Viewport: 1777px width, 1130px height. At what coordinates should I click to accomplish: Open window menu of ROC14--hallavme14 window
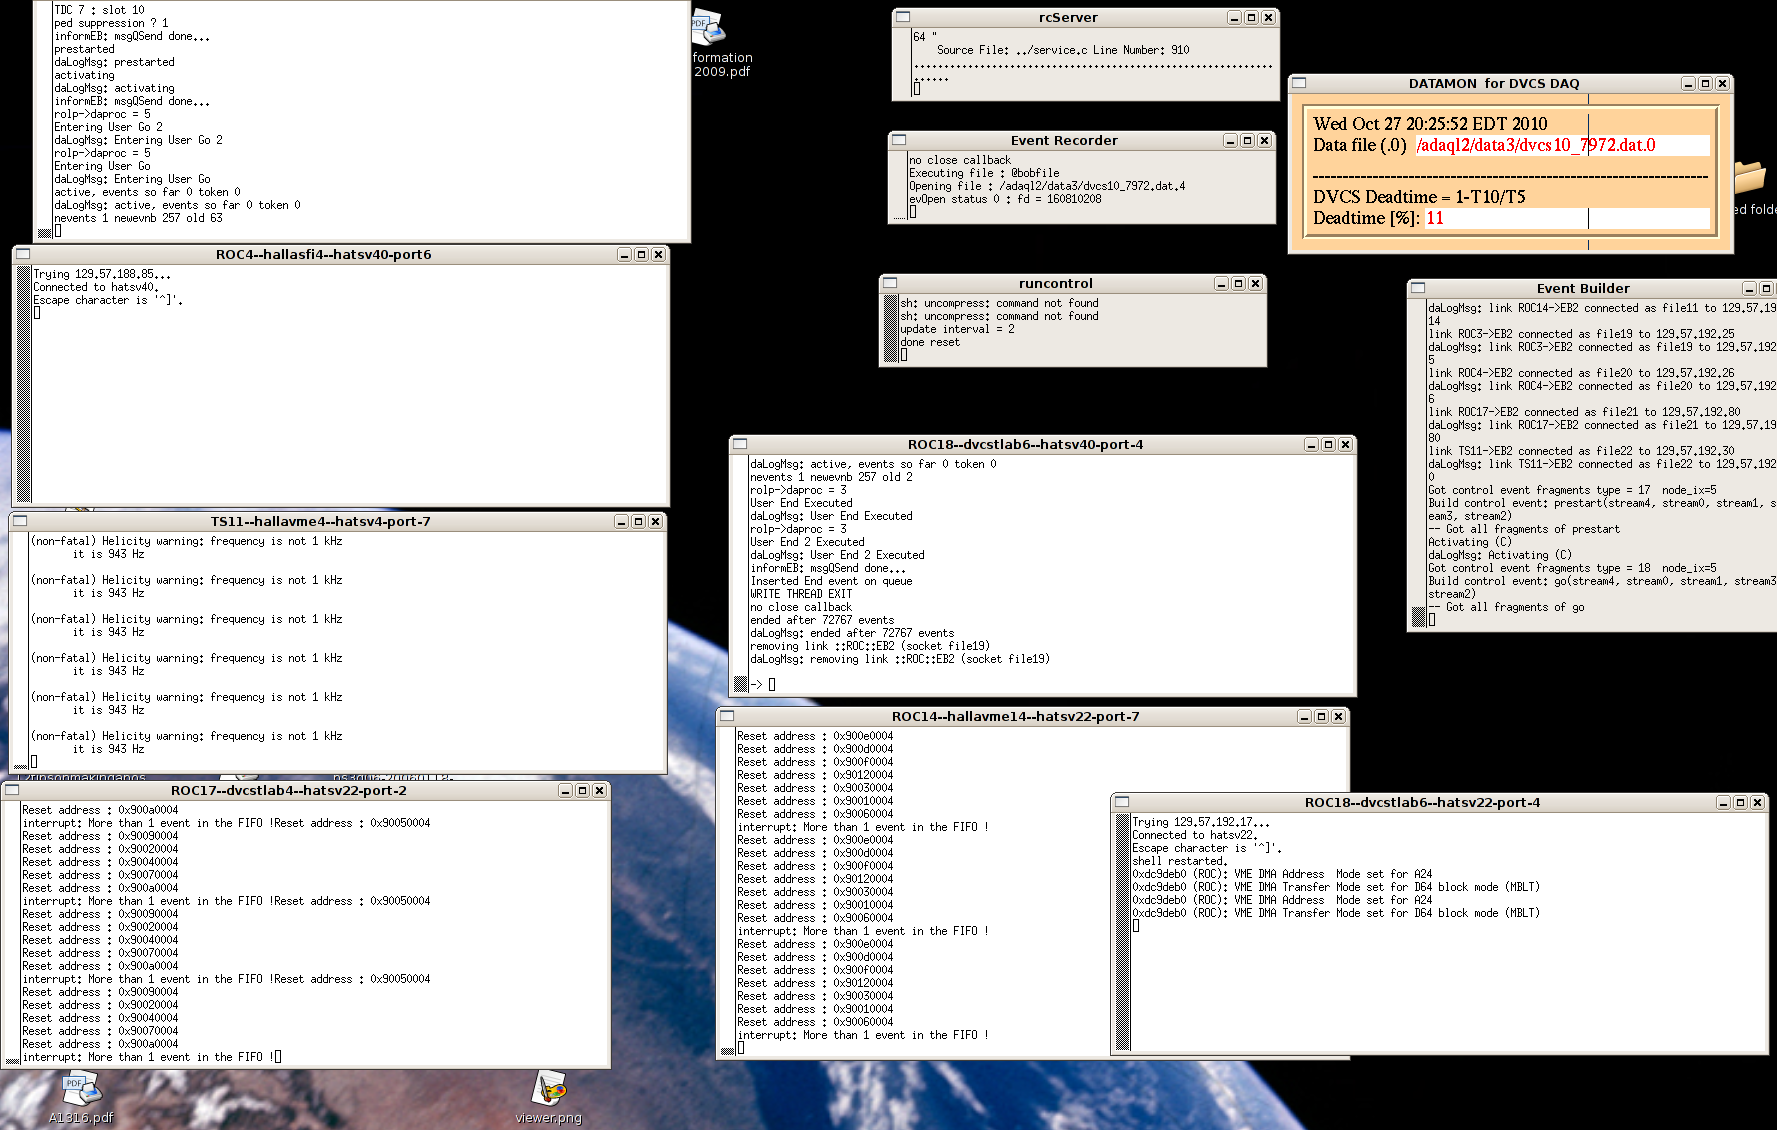[727, 717]
